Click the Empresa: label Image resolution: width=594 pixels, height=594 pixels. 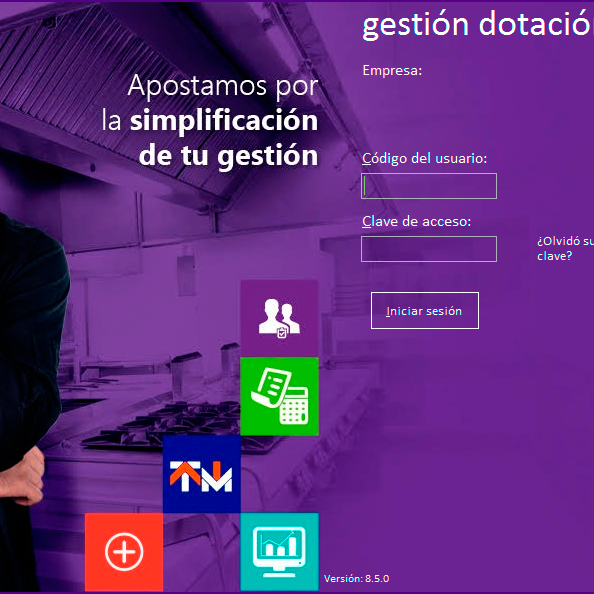392,71
